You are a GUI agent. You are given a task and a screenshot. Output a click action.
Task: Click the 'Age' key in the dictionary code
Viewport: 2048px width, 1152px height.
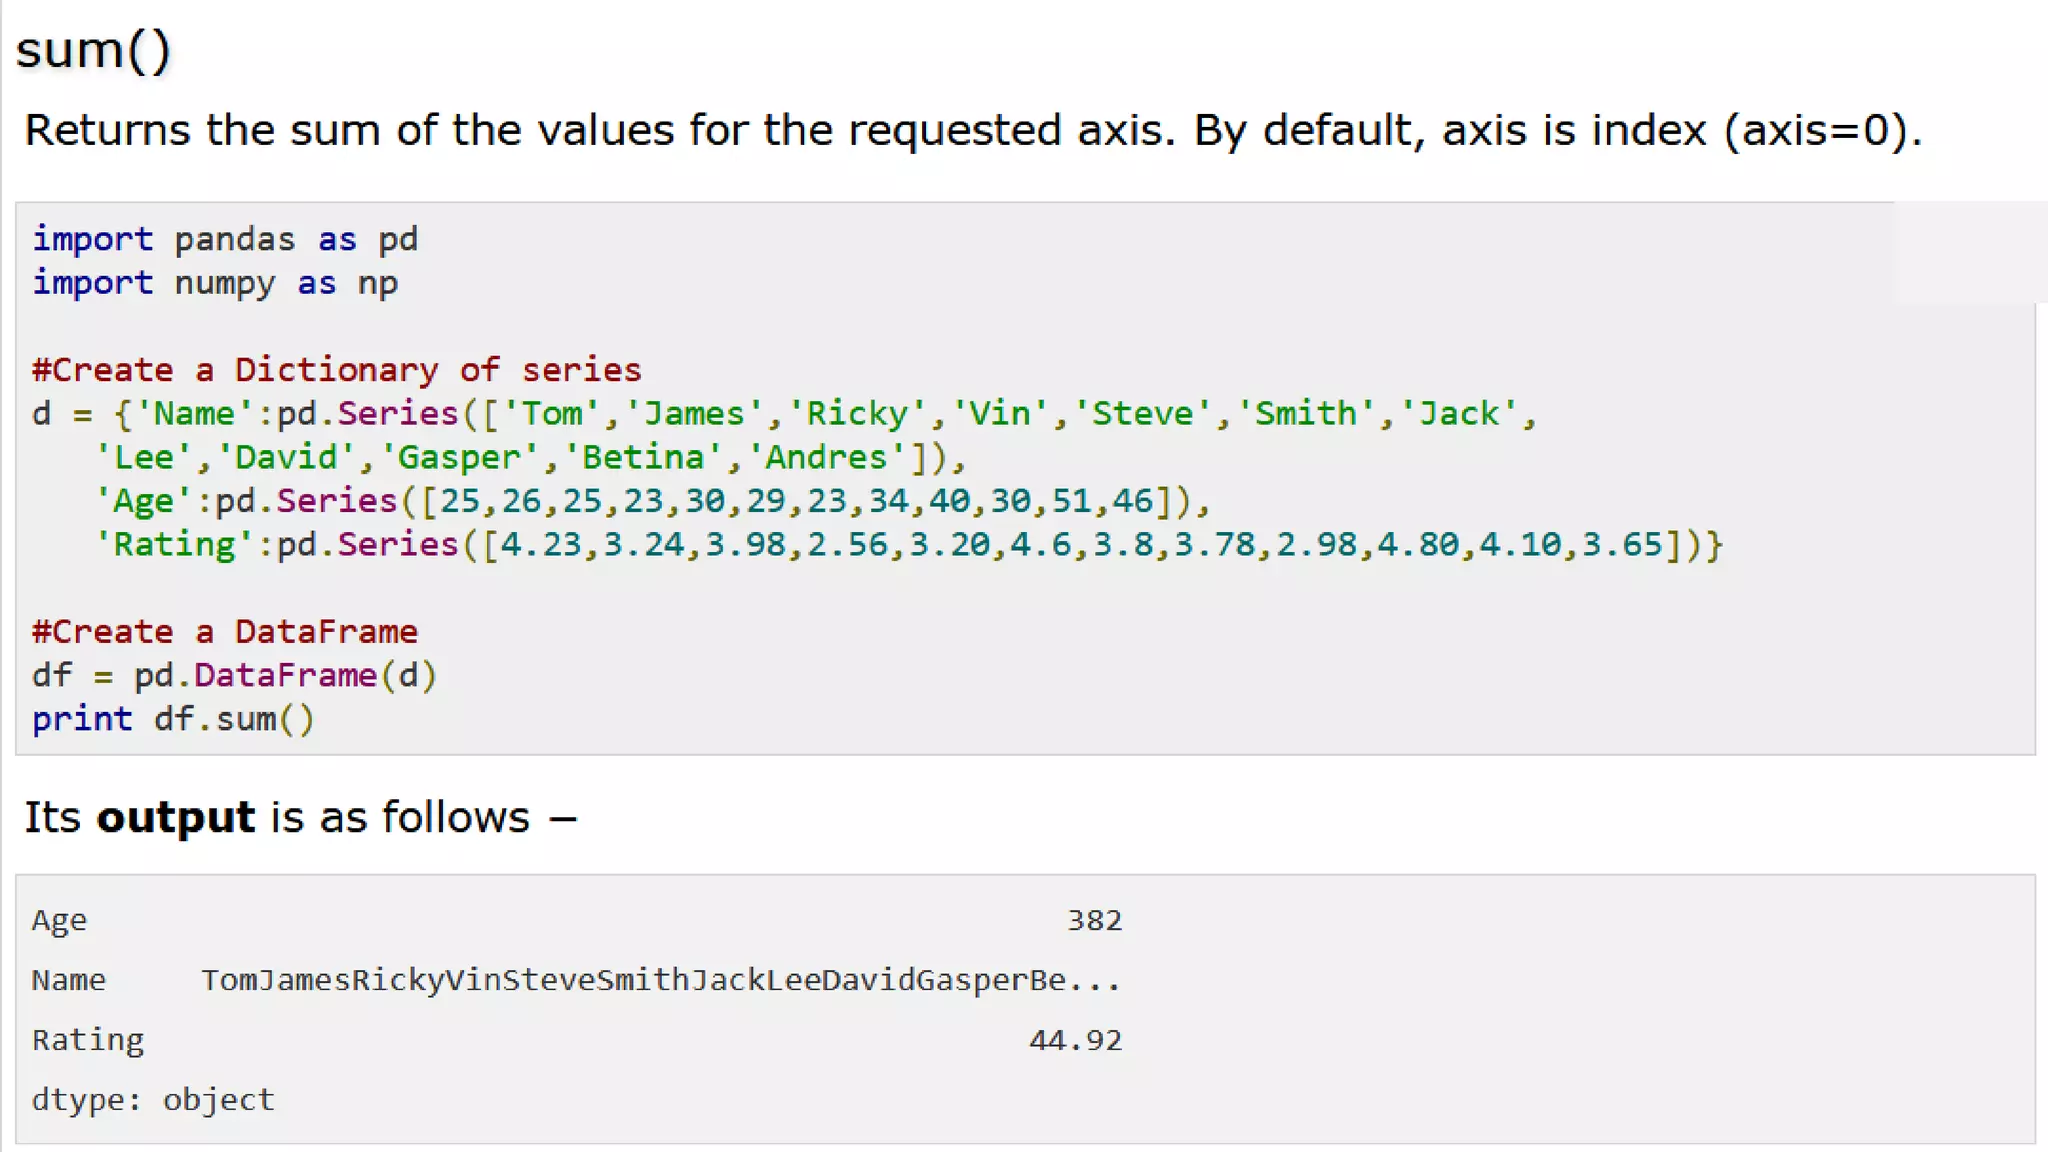(143, 501)
